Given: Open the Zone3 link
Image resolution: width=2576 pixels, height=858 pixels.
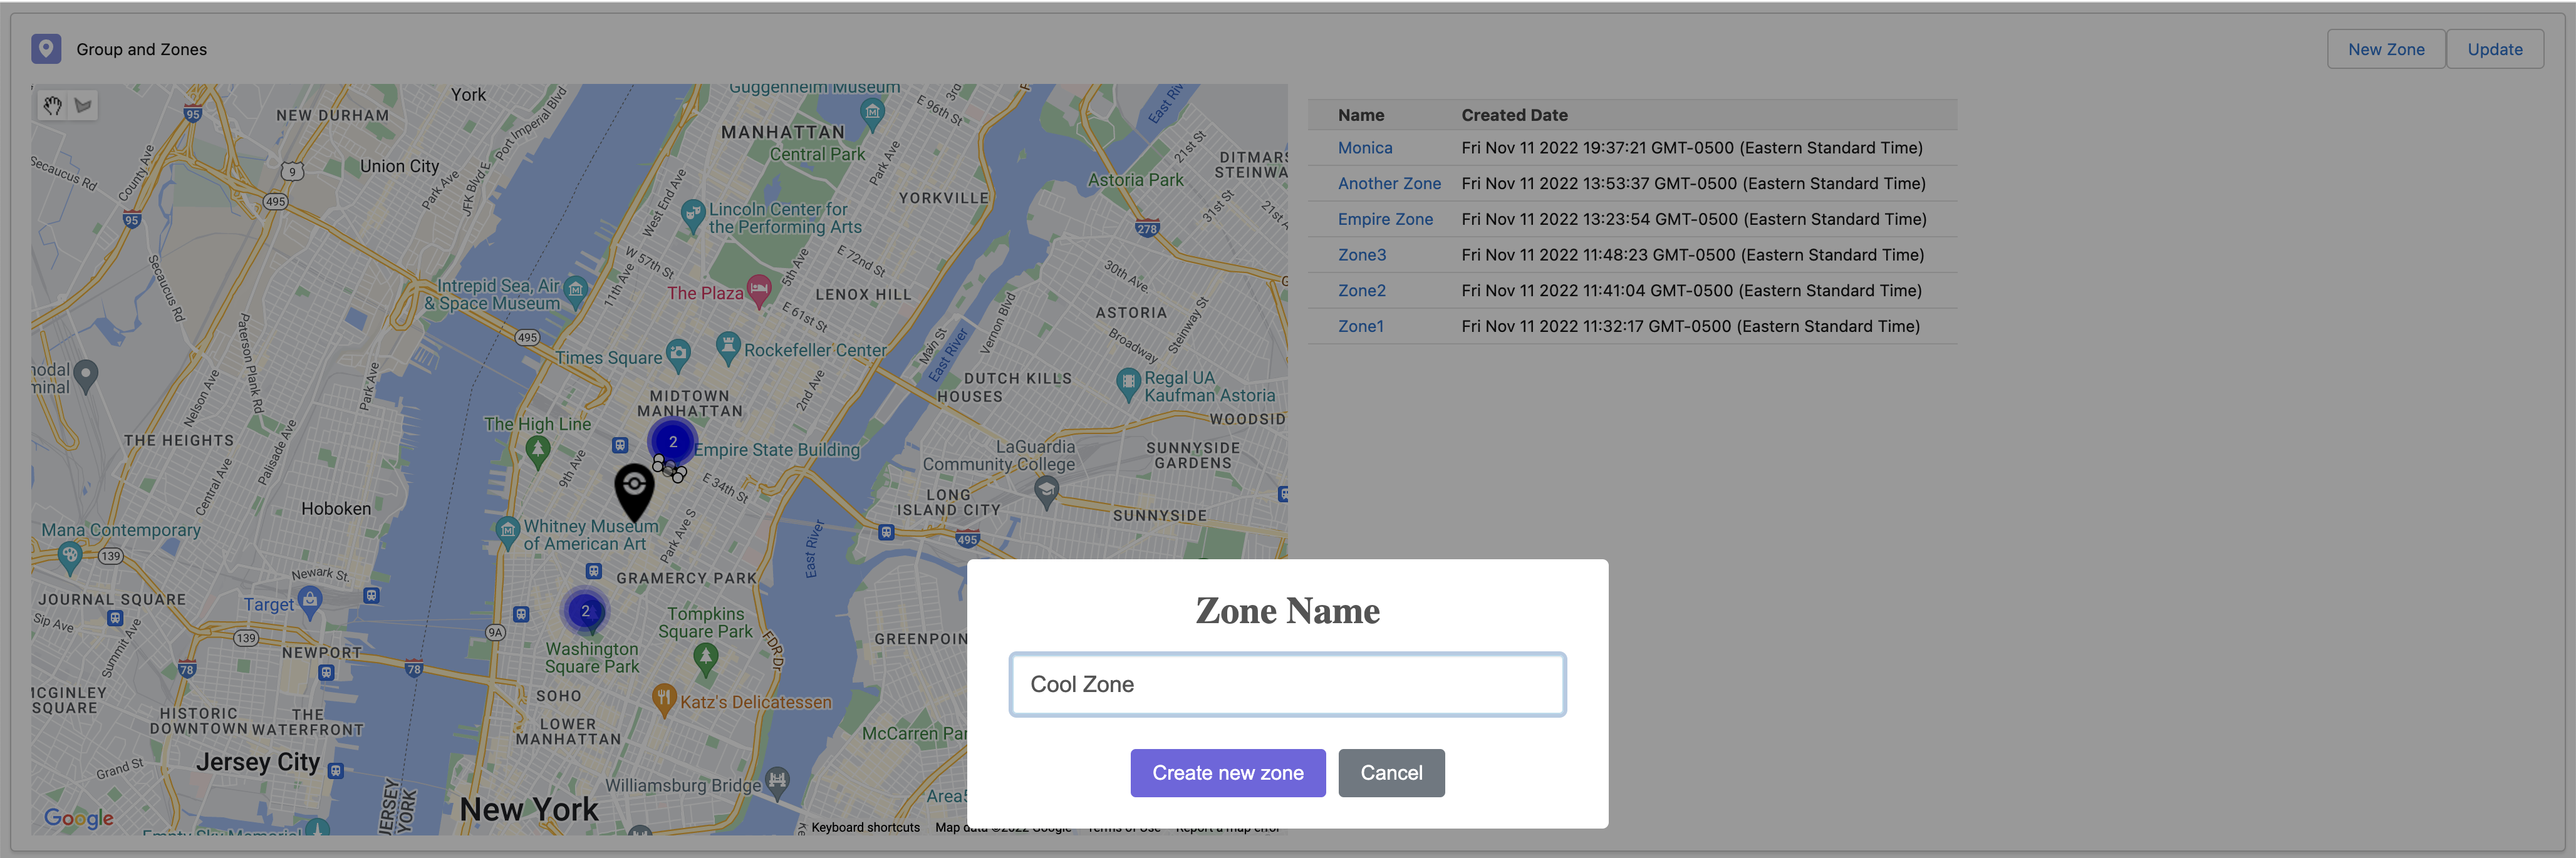Looking at the screenshot, I should click(x=1361, y=255).
